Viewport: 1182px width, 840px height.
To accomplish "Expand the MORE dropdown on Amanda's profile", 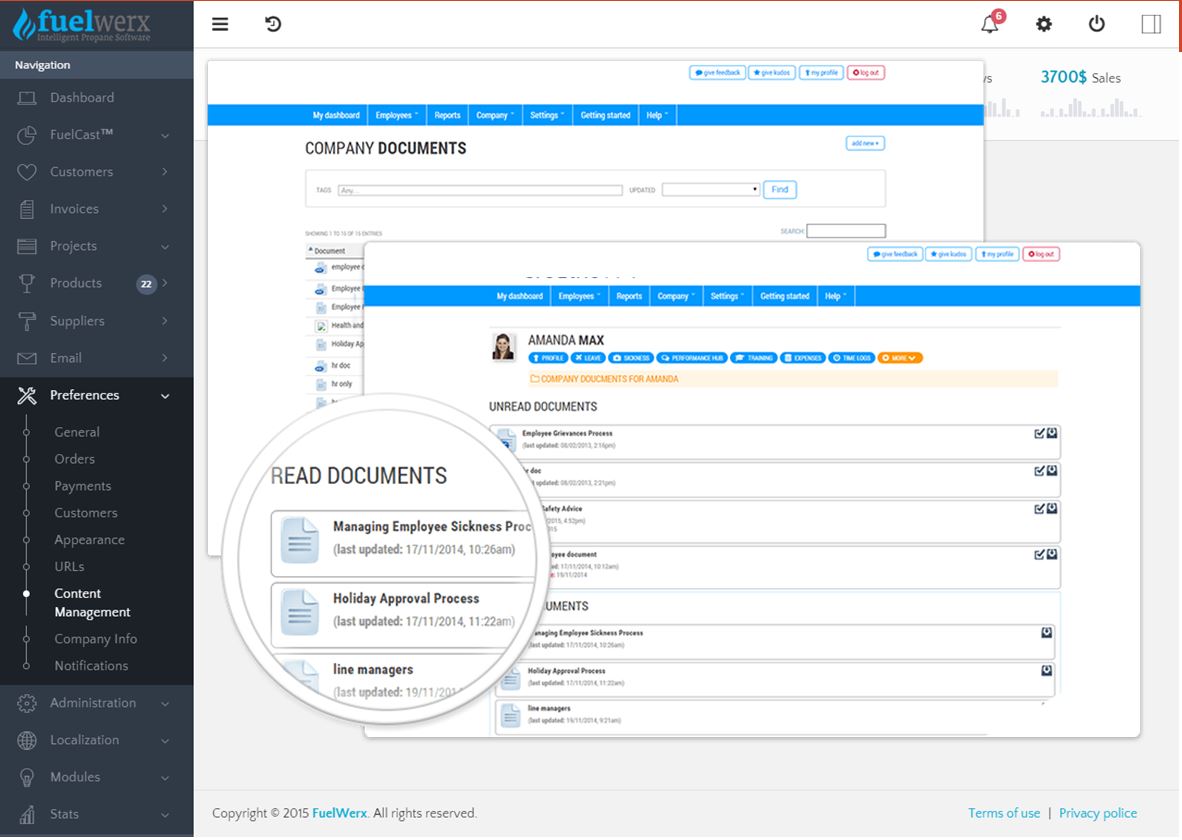I will 899,357.
